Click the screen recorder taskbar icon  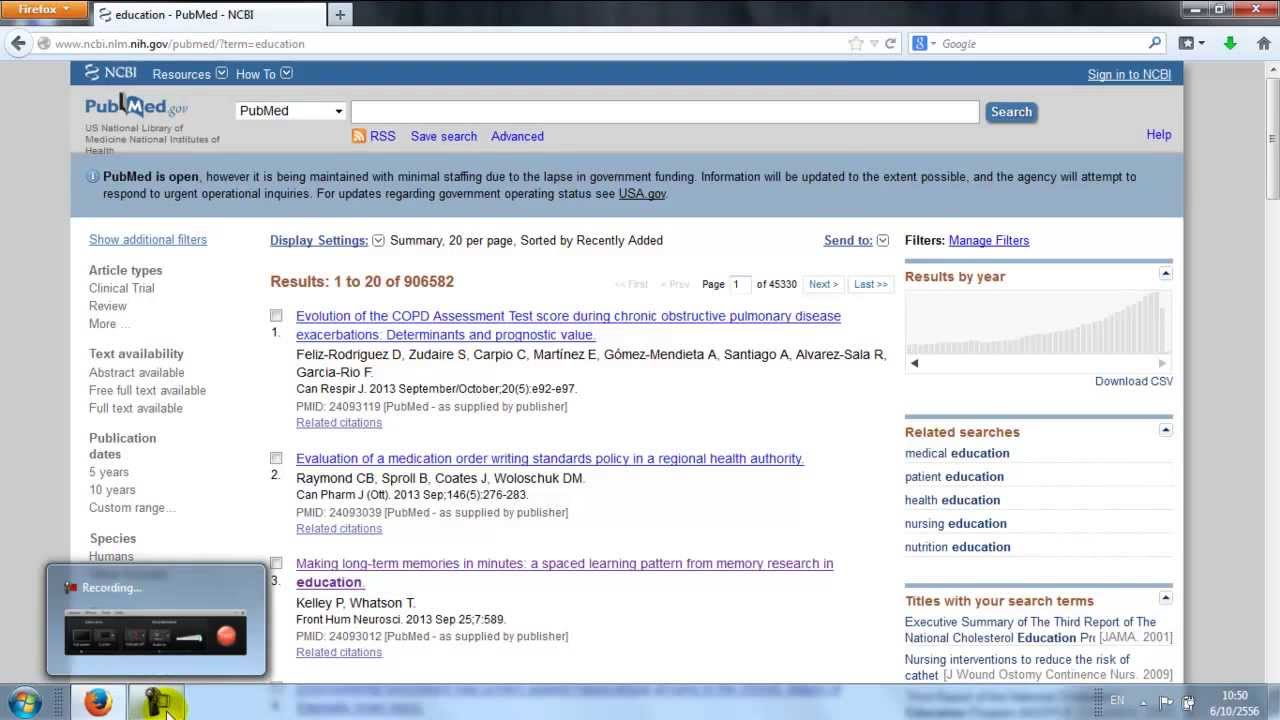155,702
